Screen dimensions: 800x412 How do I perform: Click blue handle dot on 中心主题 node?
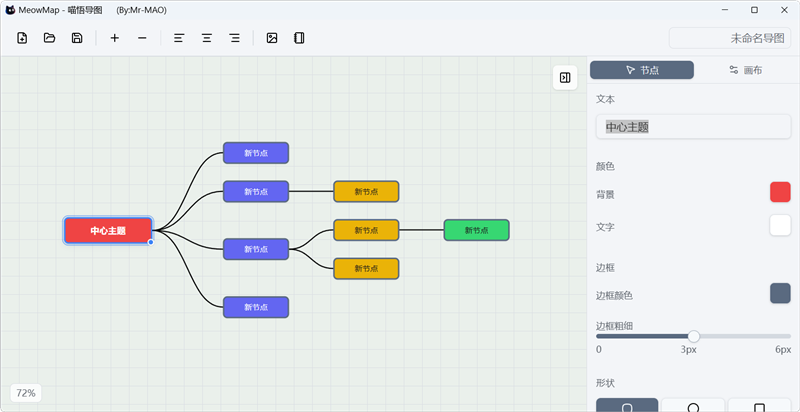(151, 242)
